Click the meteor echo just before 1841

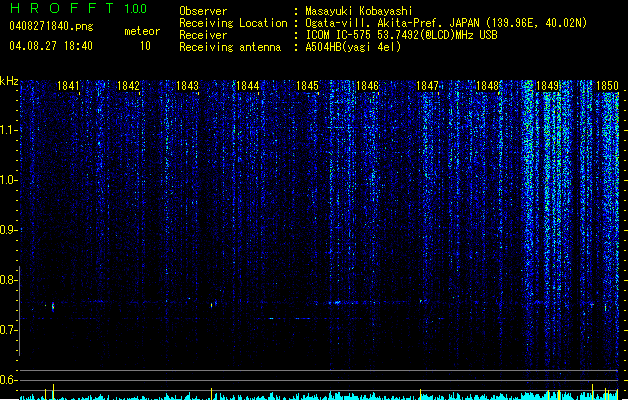53,307
